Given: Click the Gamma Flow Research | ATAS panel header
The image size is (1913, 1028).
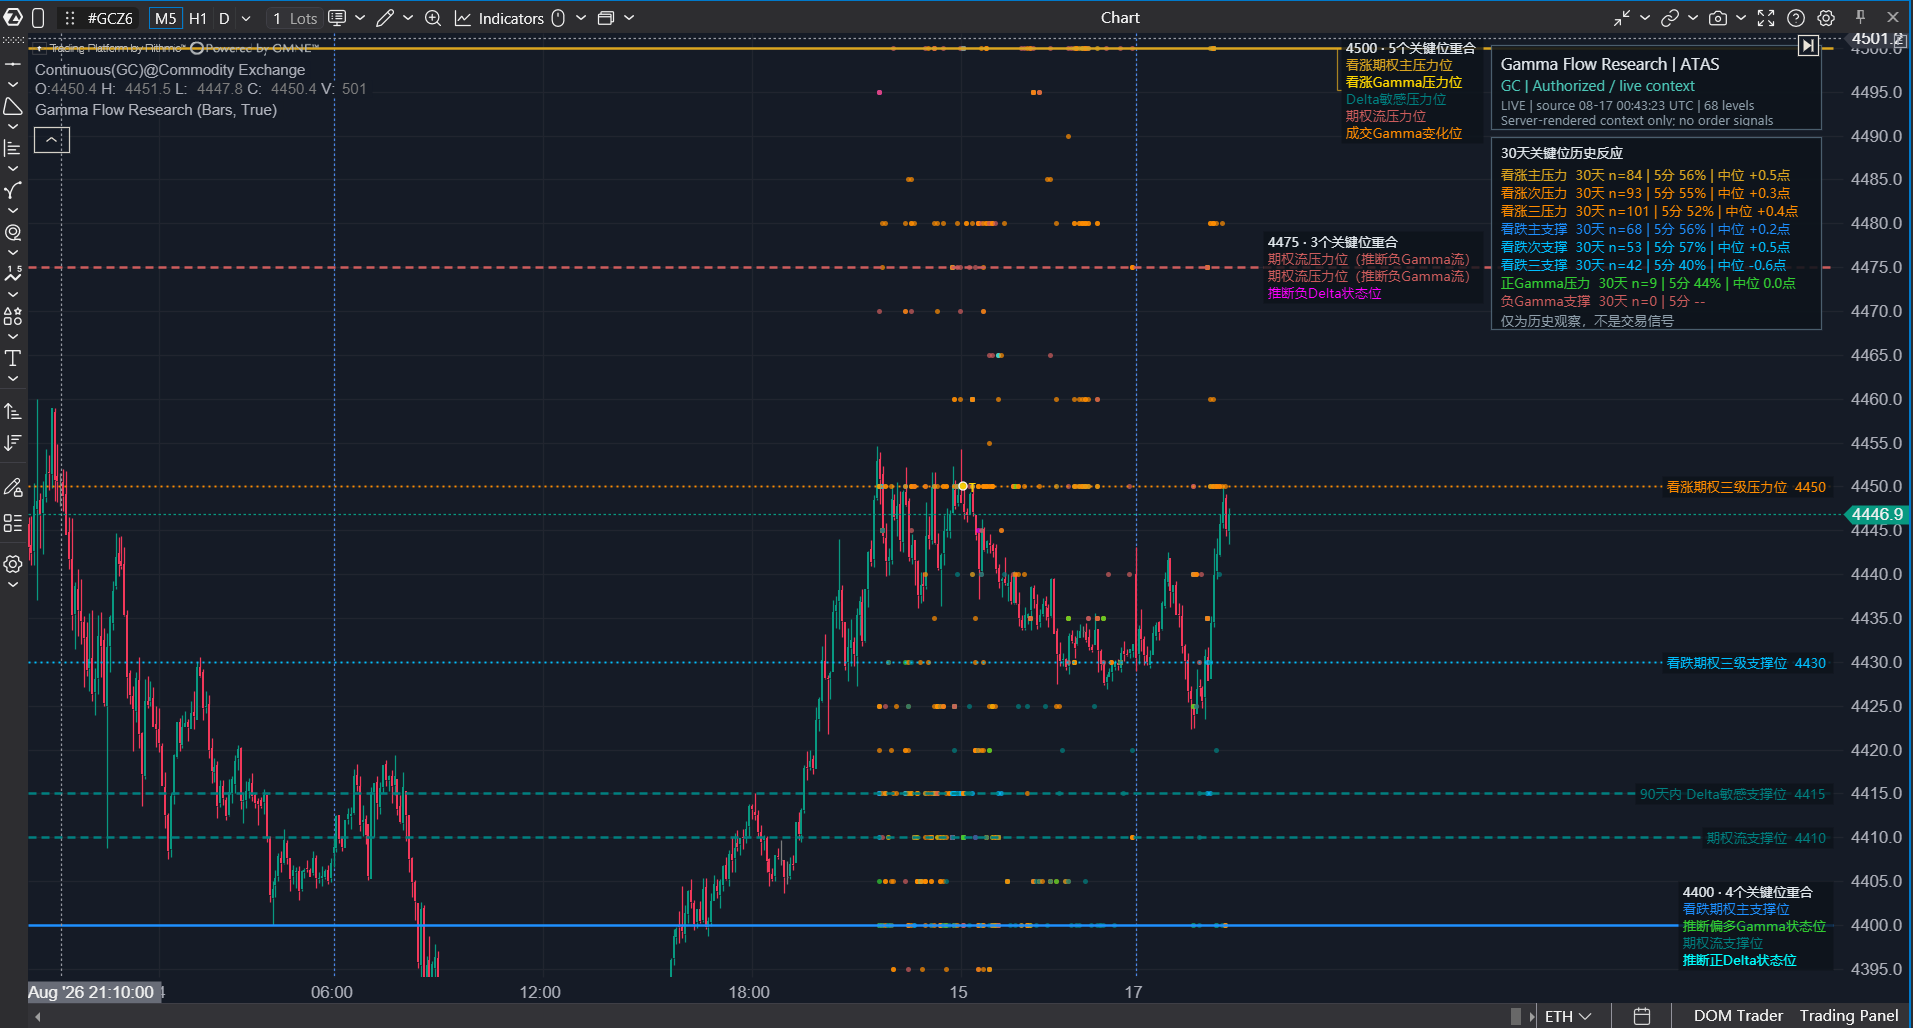Looking at the screenshot, I should click(1610, 64).
